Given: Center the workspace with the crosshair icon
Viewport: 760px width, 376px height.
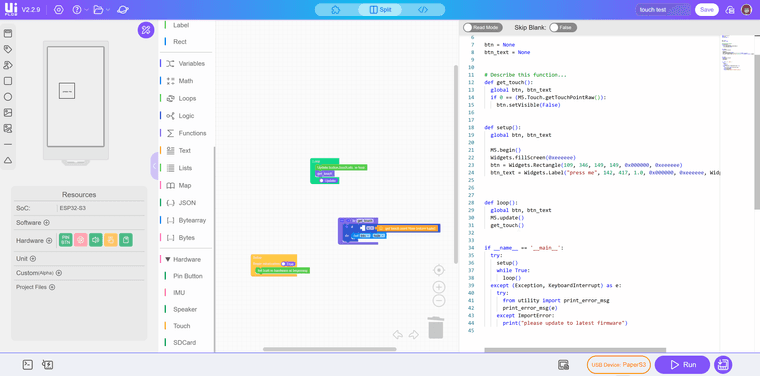Looking at the screenshot, I should pos(439,270).
